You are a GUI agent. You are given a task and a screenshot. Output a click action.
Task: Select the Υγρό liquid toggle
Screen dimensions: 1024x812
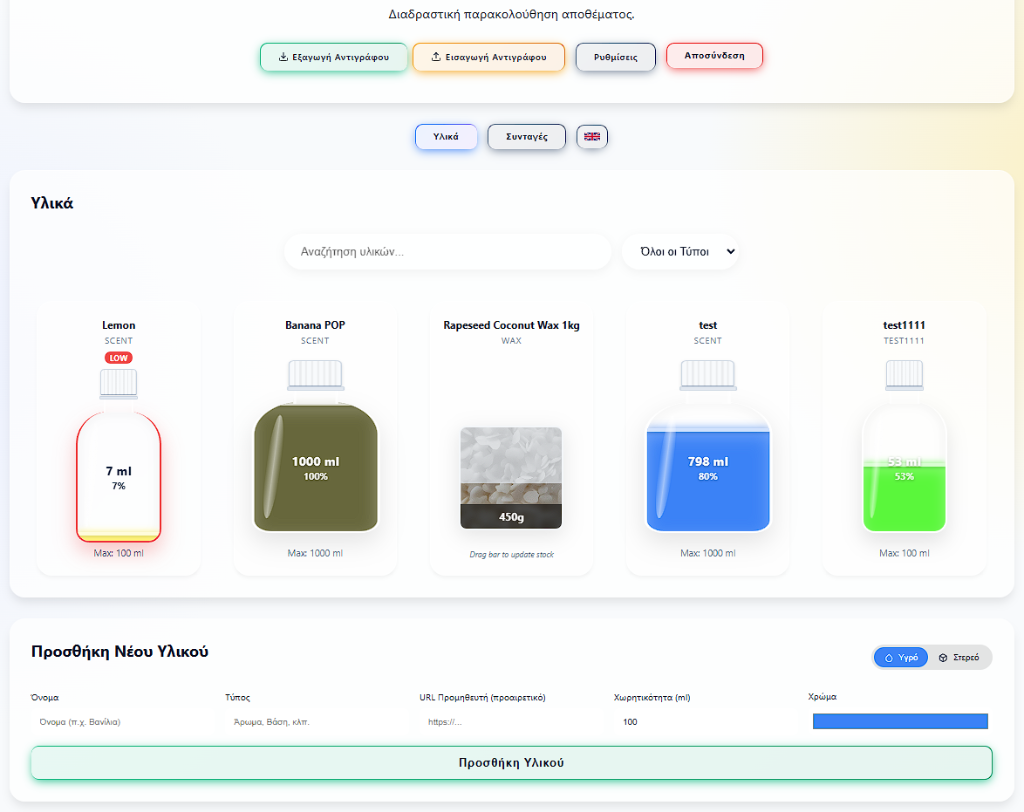click(901, 657)
